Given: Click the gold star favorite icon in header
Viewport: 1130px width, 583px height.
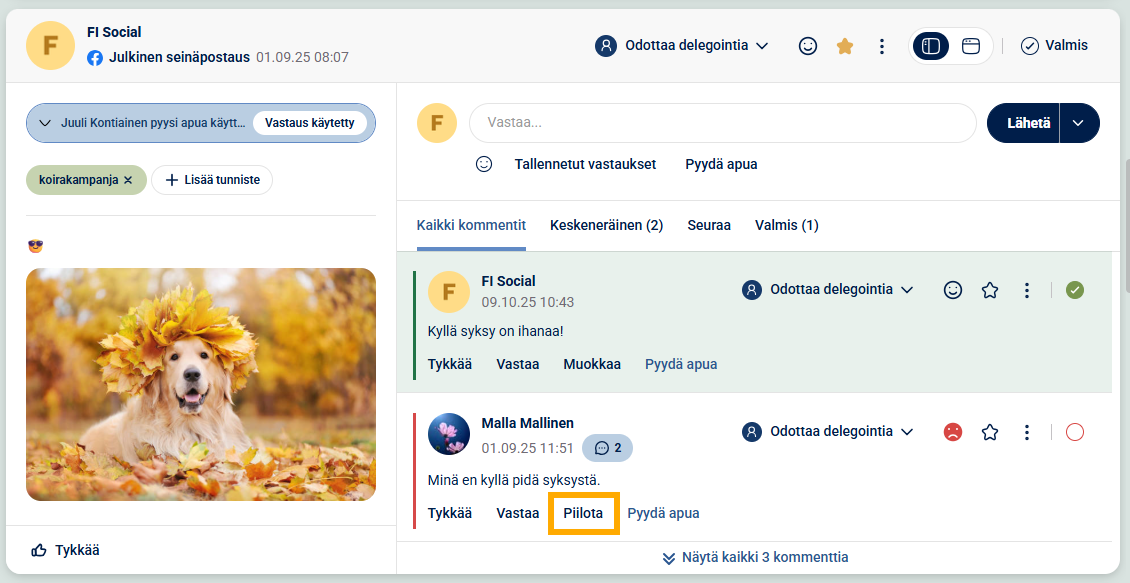Looking at the screenshot, I should coord(845,46).
